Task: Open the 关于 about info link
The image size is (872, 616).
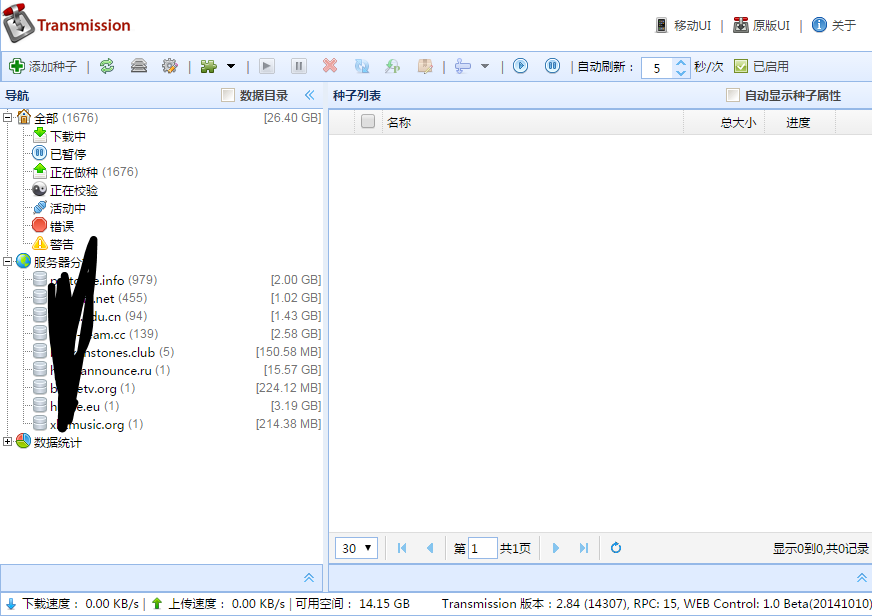Action: click(834, 25)
